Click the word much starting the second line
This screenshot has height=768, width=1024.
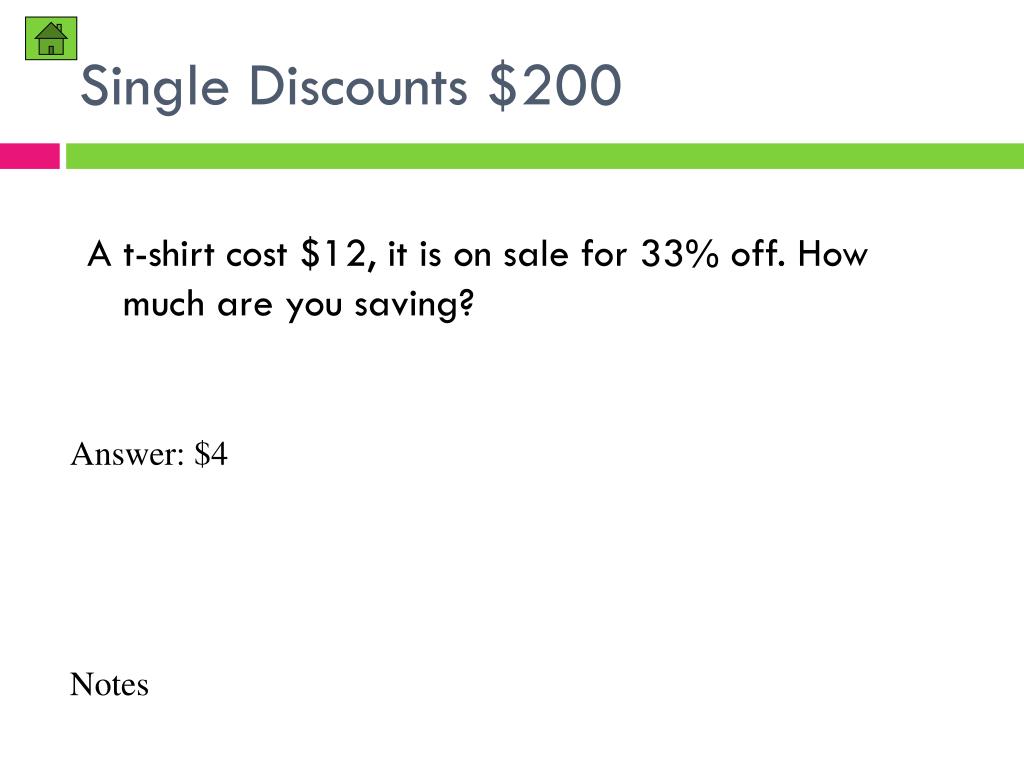pyautogui.click(x=164, y=304)
